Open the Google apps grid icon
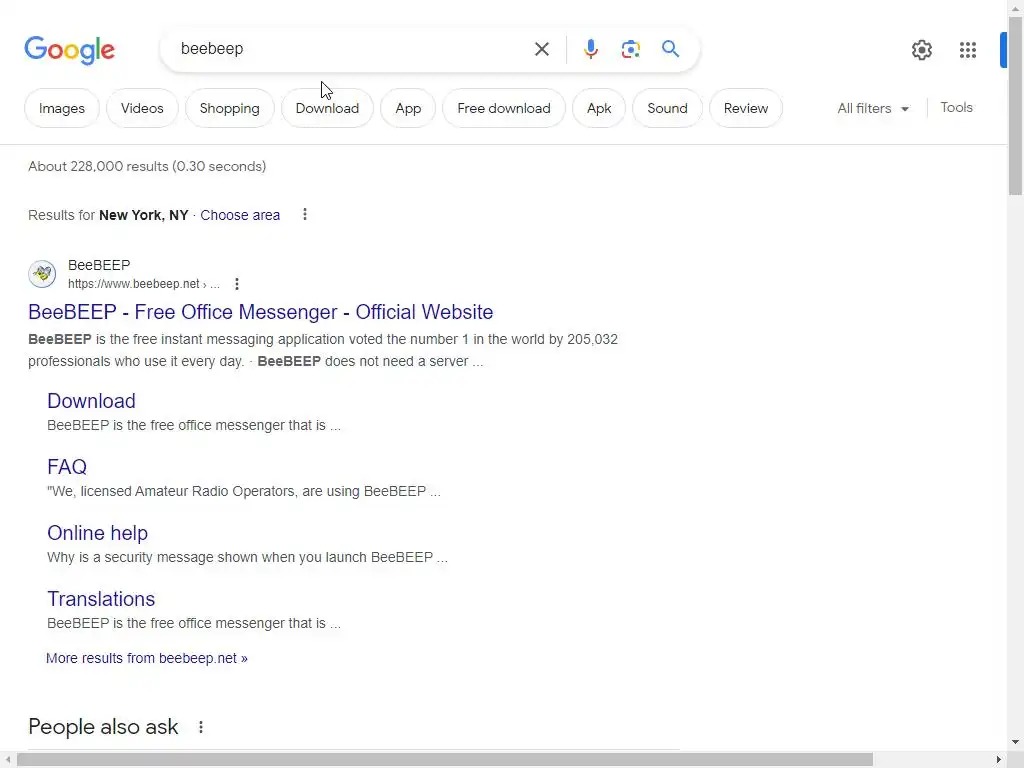The image size is (1024, 768). coord(968,50)
